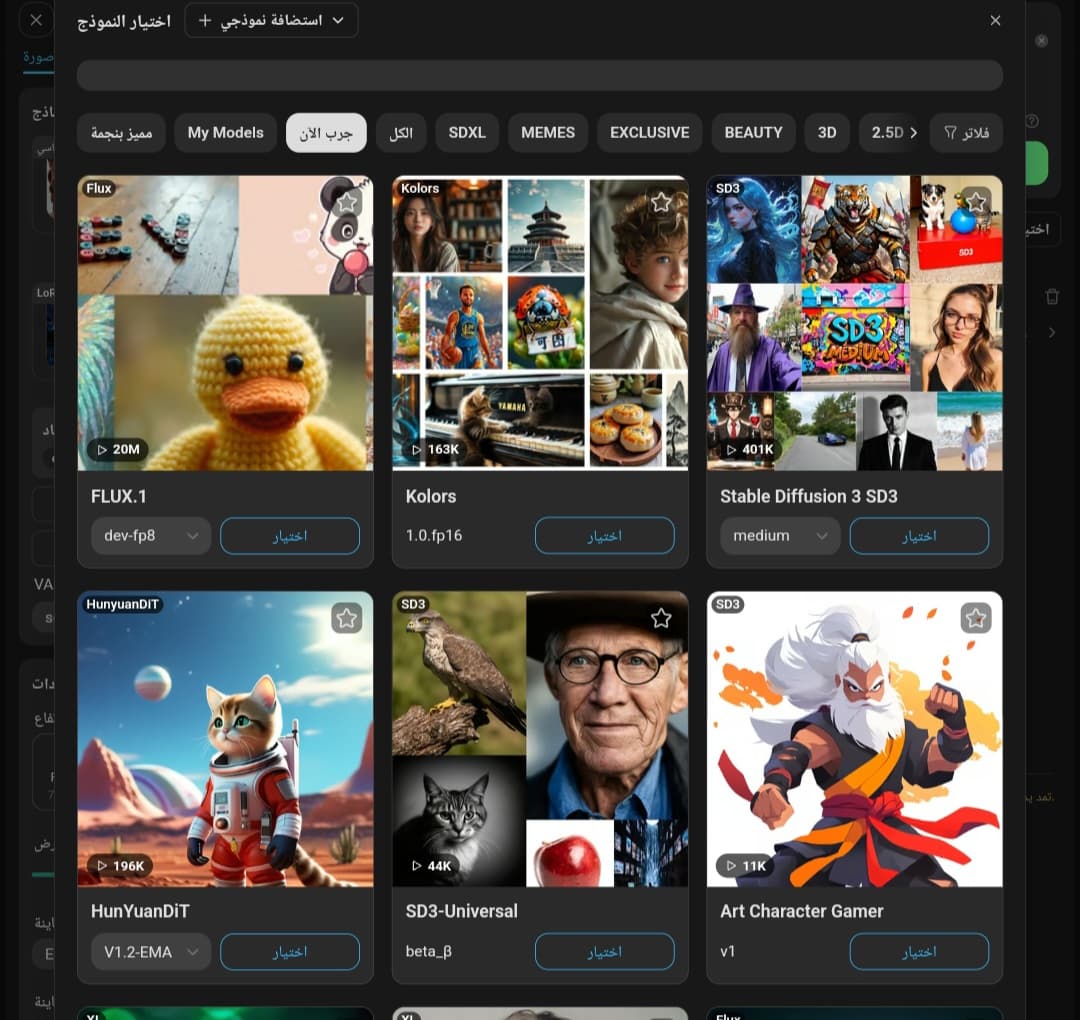This screenshot has height=1020, width=1080.
Task: Choose HunYuanDiT with its اختيار button
Action: [290, 952]
